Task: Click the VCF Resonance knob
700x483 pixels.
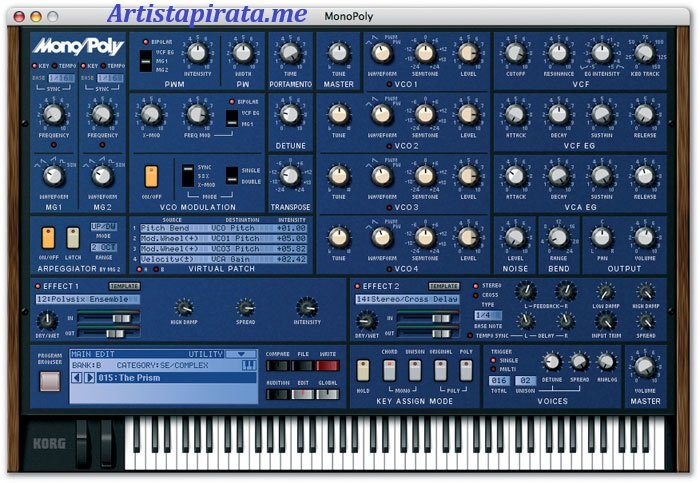Action: click(558, 53)
